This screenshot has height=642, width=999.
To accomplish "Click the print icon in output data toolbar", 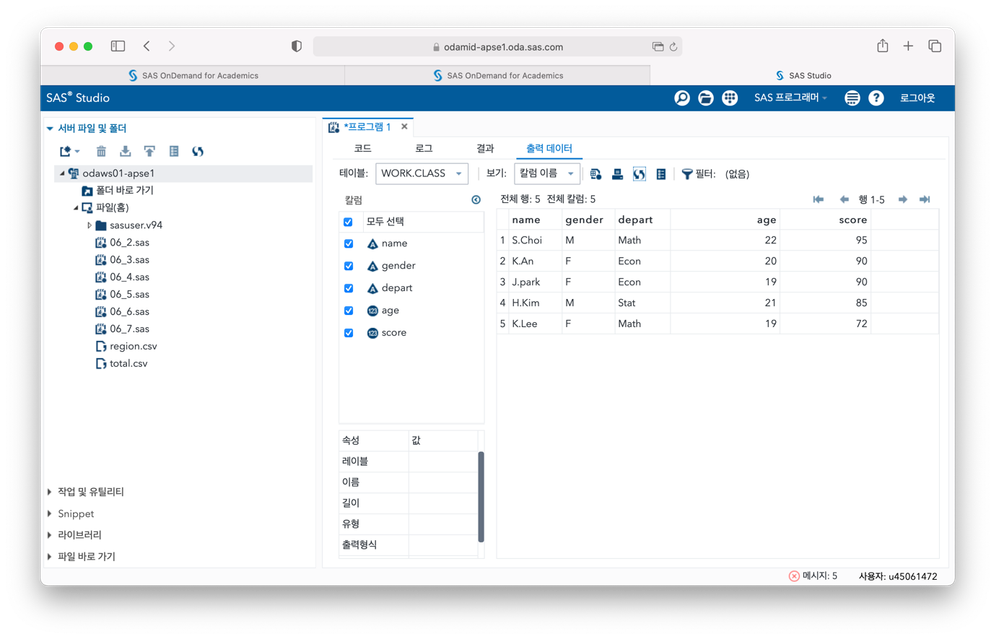I will (x=617, y=175).
